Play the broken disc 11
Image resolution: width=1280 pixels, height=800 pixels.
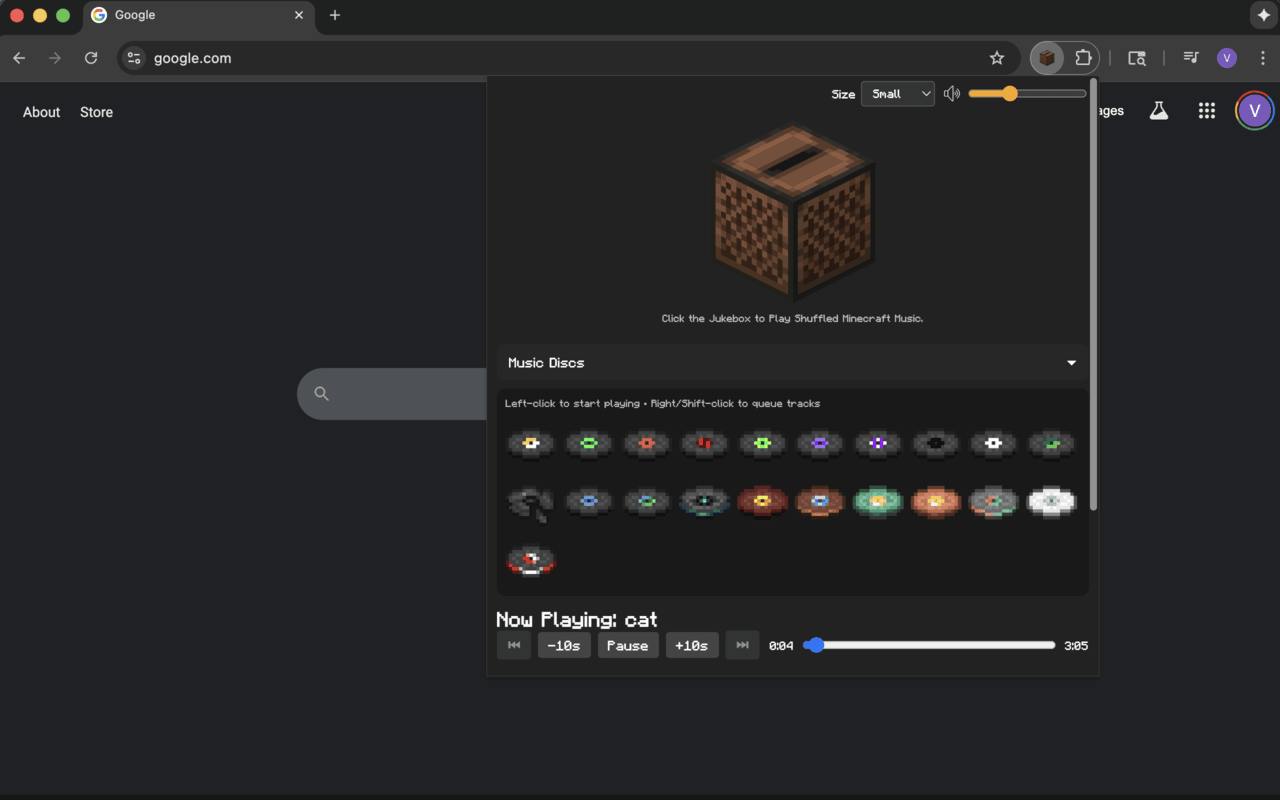tap(531, 502)
